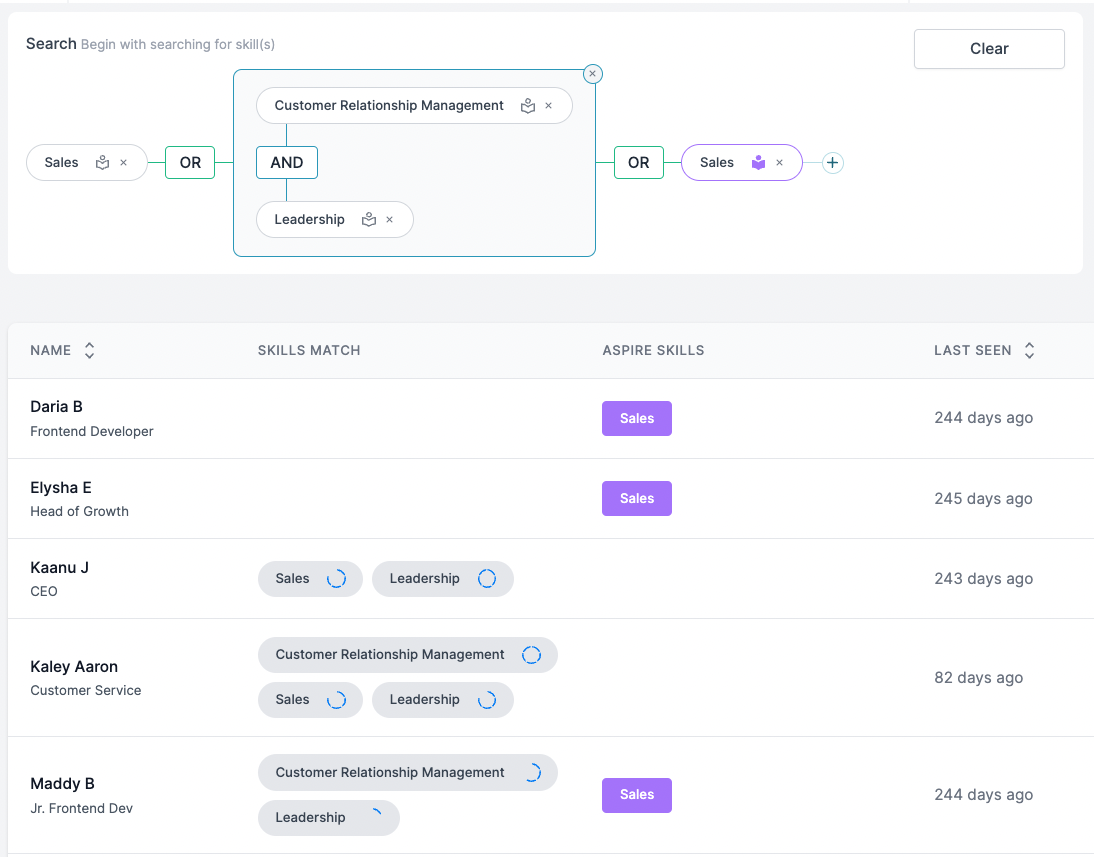Image resolution: width=1094 pixels, height=857 pixels.
Task: Click the Aspire Skills column header
Action: [653, 350]
